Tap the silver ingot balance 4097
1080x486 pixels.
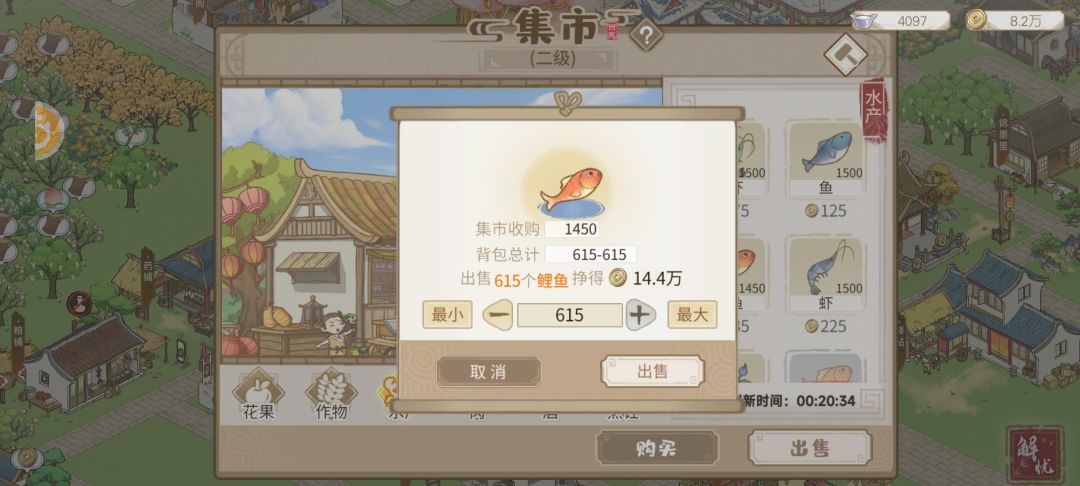coord(901,21)
